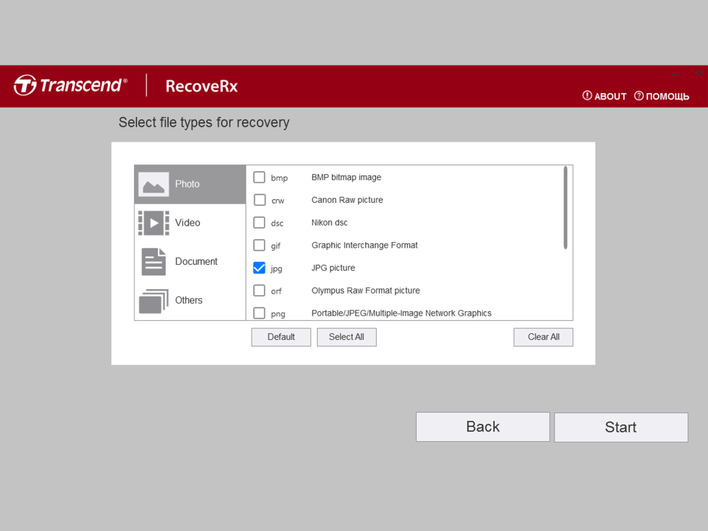The height and width of the screenshot is (531, 708).
Task: Enable the bmp checkbox
Action: pyautogui.click(x=259, y=177)
